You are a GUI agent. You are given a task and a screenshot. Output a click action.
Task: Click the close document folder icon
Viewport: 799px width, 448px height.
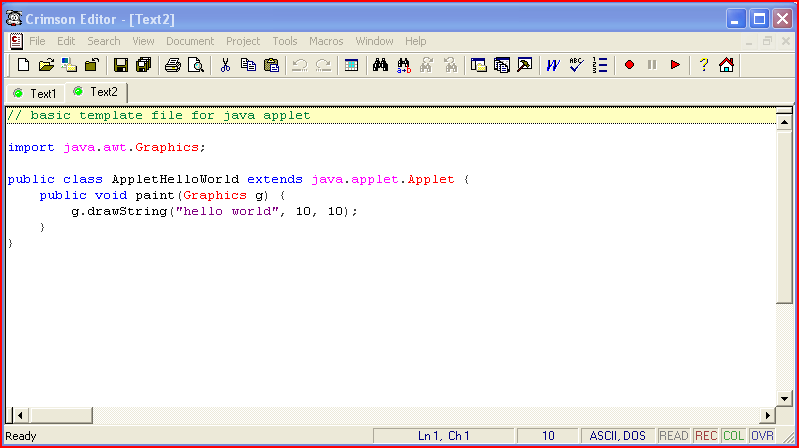[92, 65]
